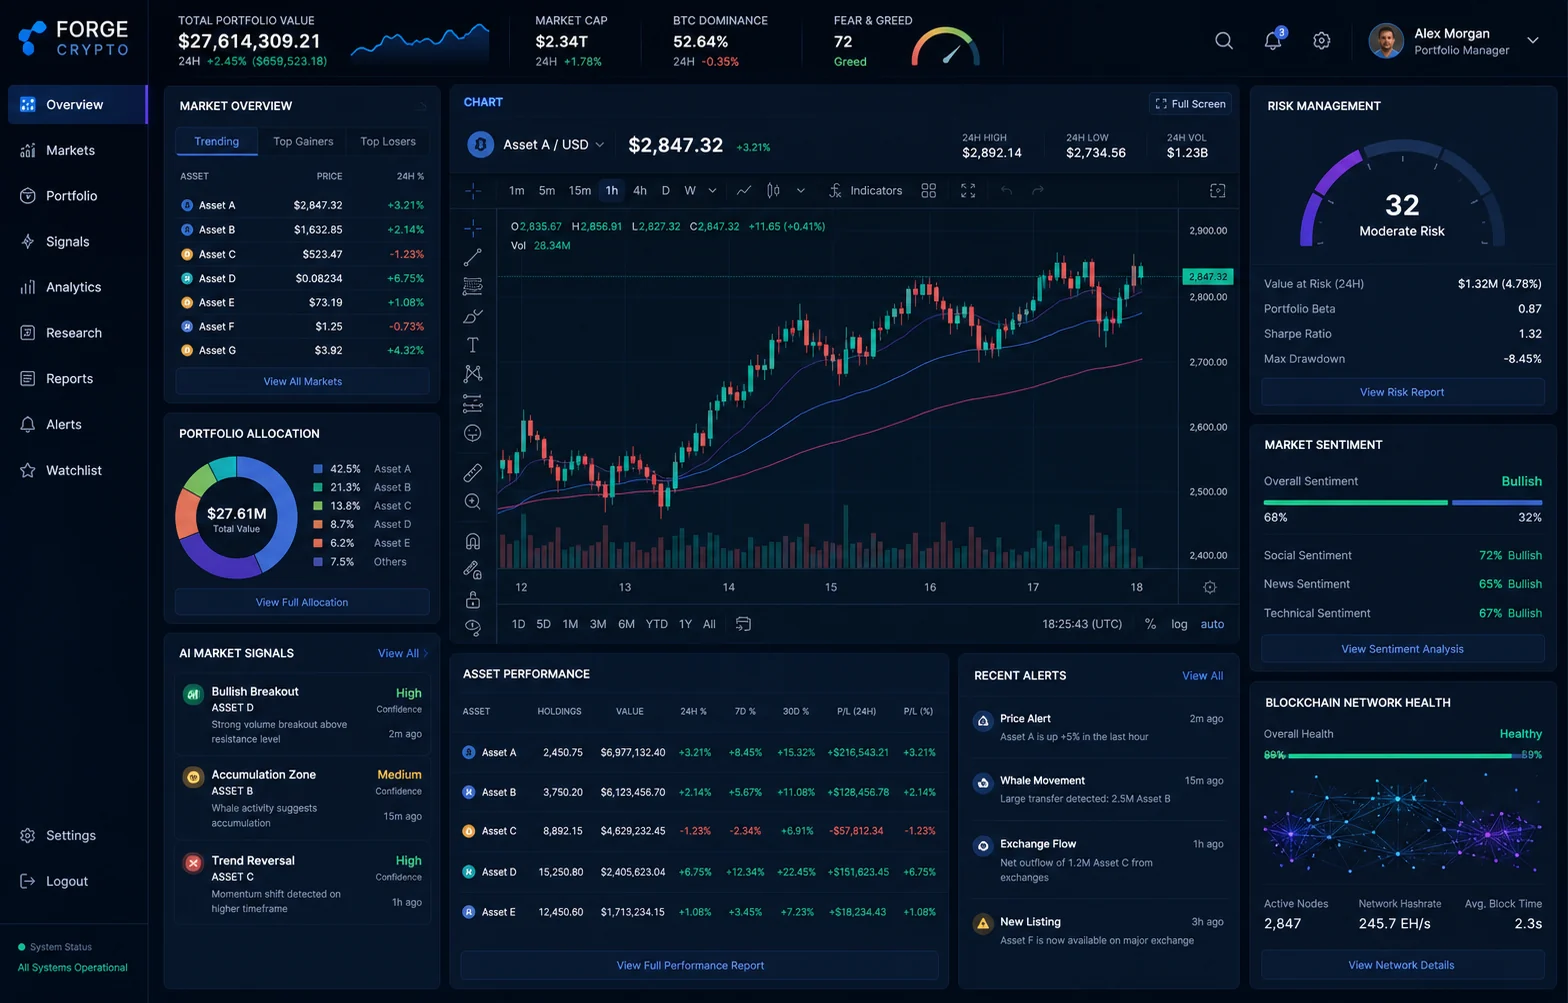Open the Alex Morgan profile menu chevron
1568x1003 pixels.
tap(1532, 41)
